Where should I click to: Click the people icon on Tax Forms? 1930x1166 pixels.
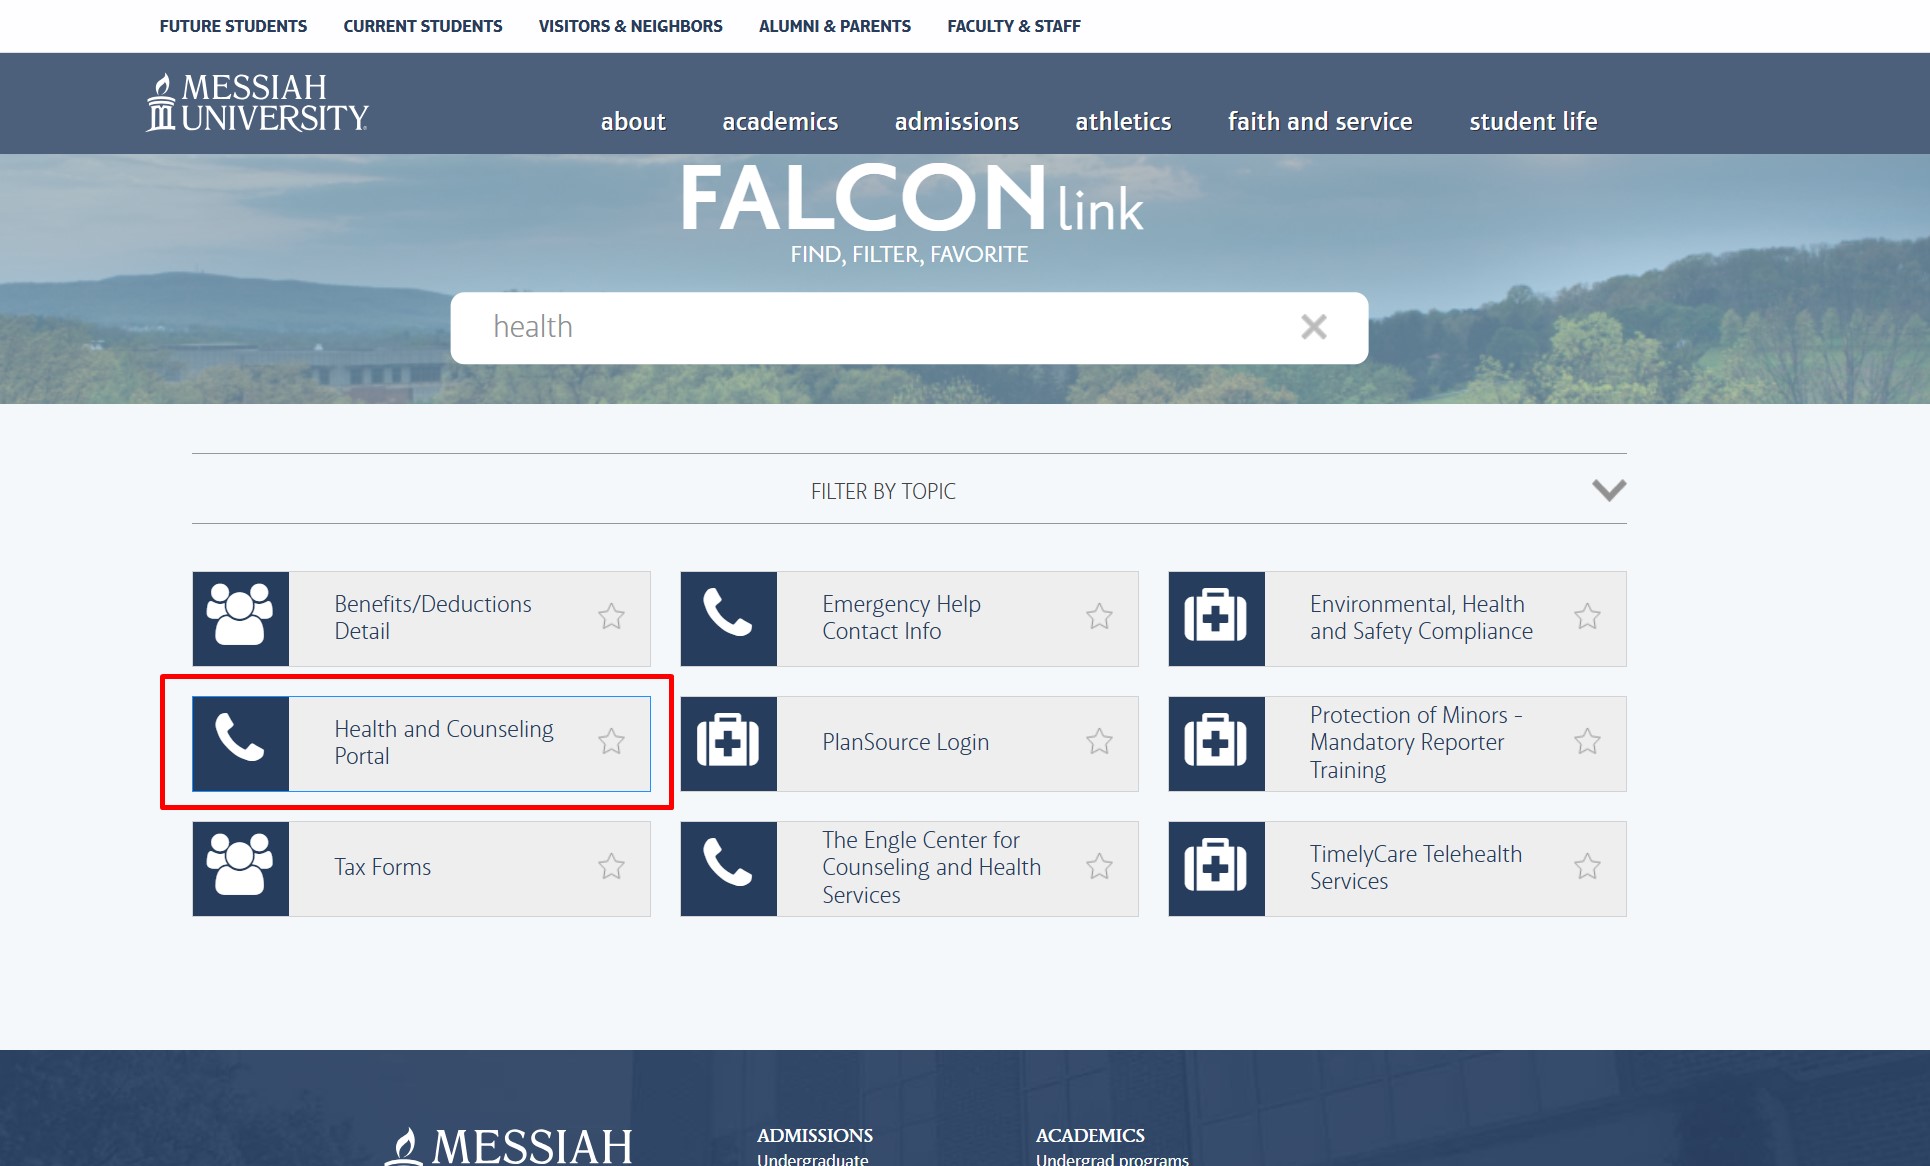[x=240, y=868]
